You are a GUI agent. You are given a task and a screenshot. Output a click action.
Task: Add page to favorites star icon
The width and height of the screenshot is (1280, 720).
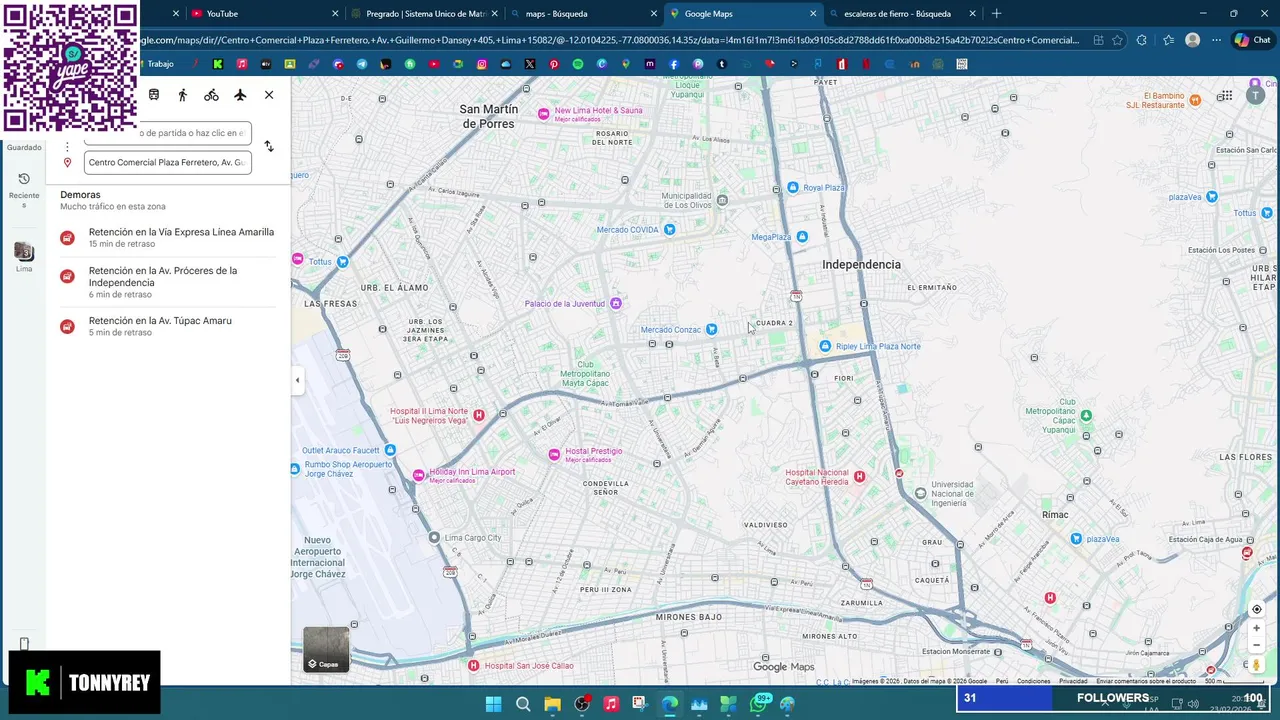click(1117, 40)
